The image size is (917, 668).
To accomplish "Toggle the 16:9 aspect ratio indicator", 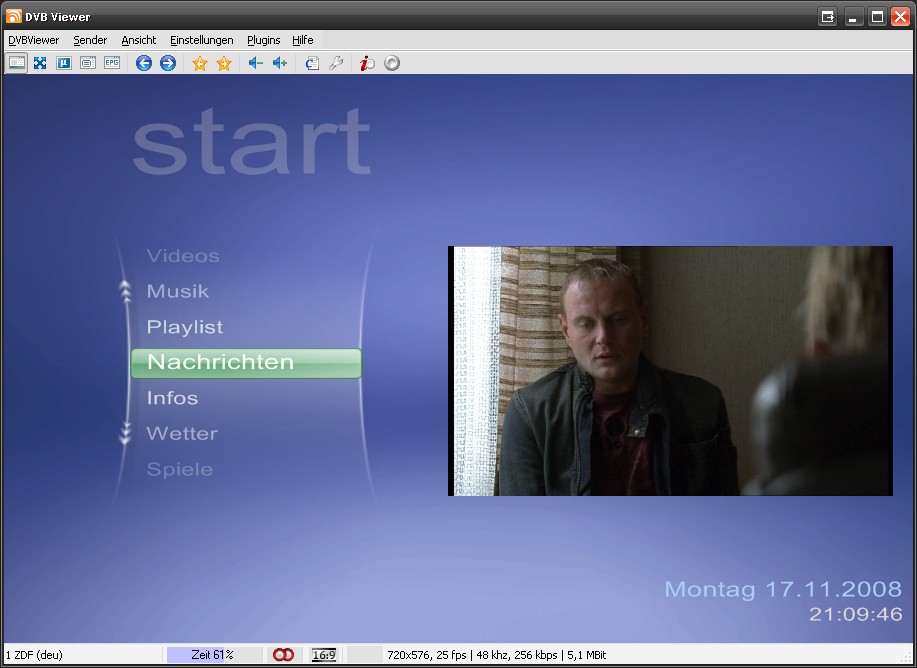I will pos(323,655).
